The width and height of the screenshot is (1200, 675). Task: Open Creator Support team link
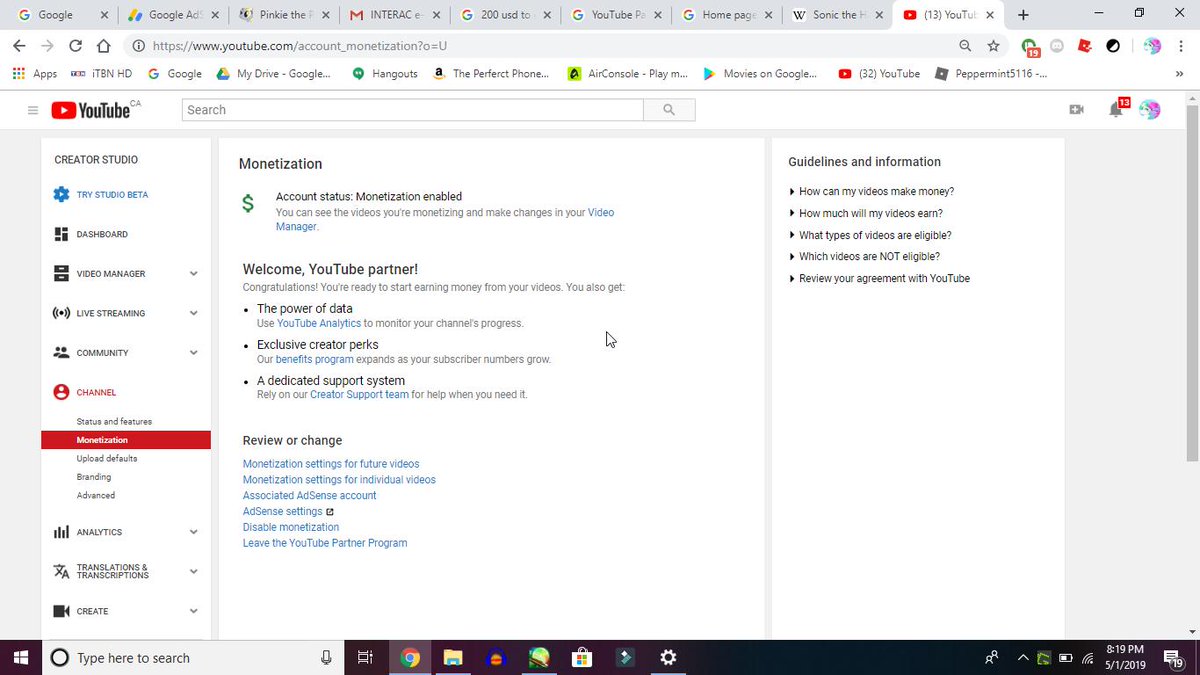359,395
